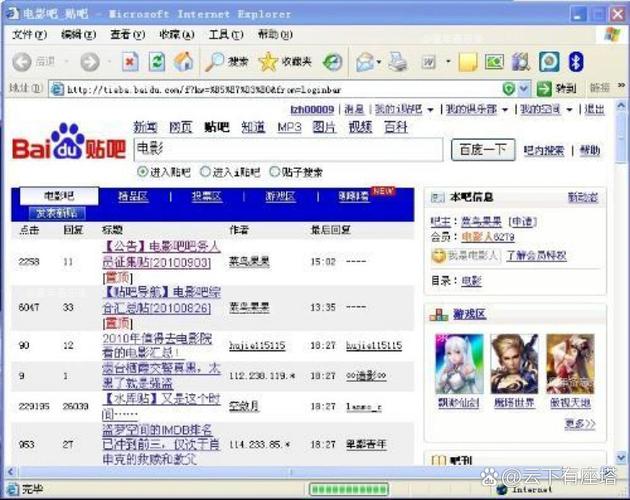Click the Bluetooth toolbar icon
The height and width of the screenshot is (500, 630).
point(576,62)
